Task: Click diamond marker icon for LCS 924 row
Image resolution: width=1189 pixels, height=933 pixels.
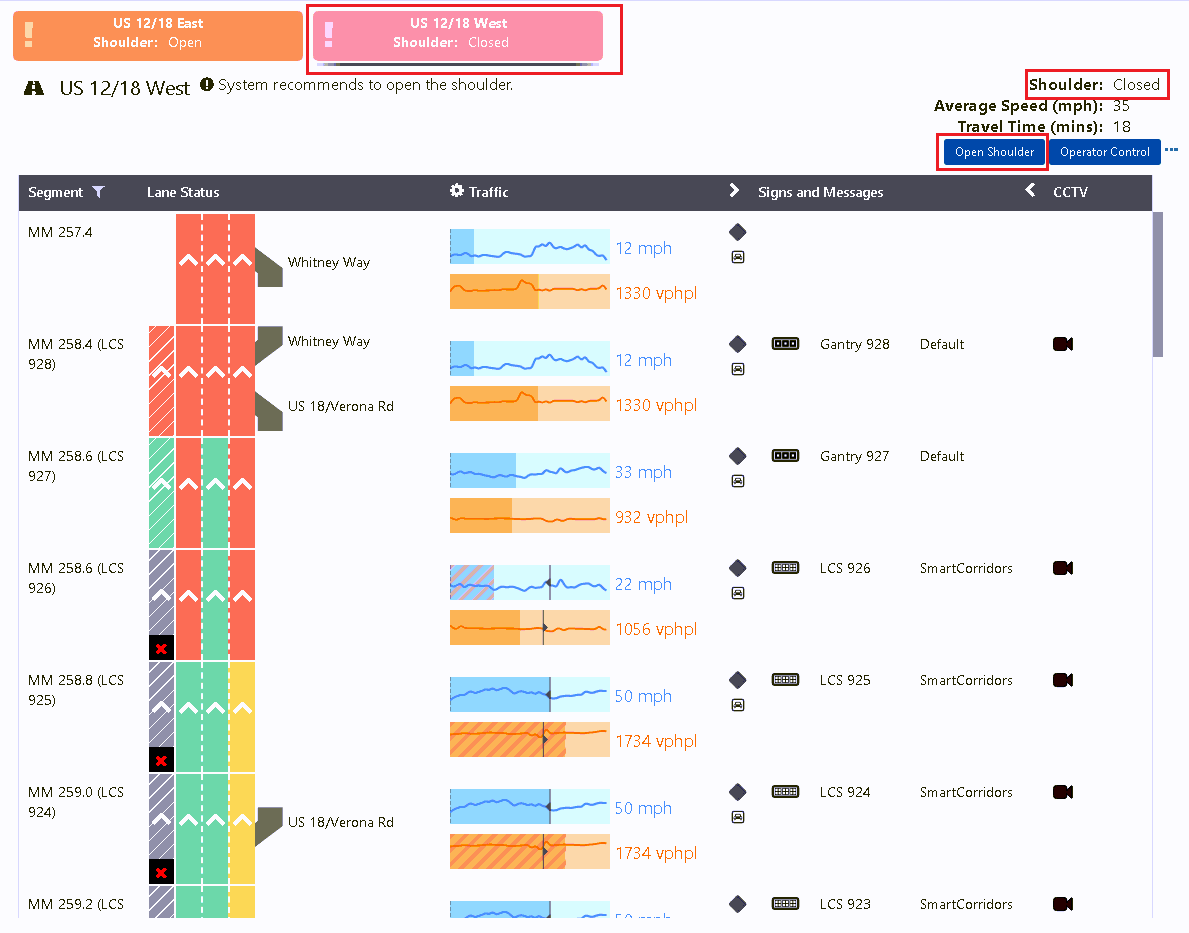Action: [x=737, y=793]
